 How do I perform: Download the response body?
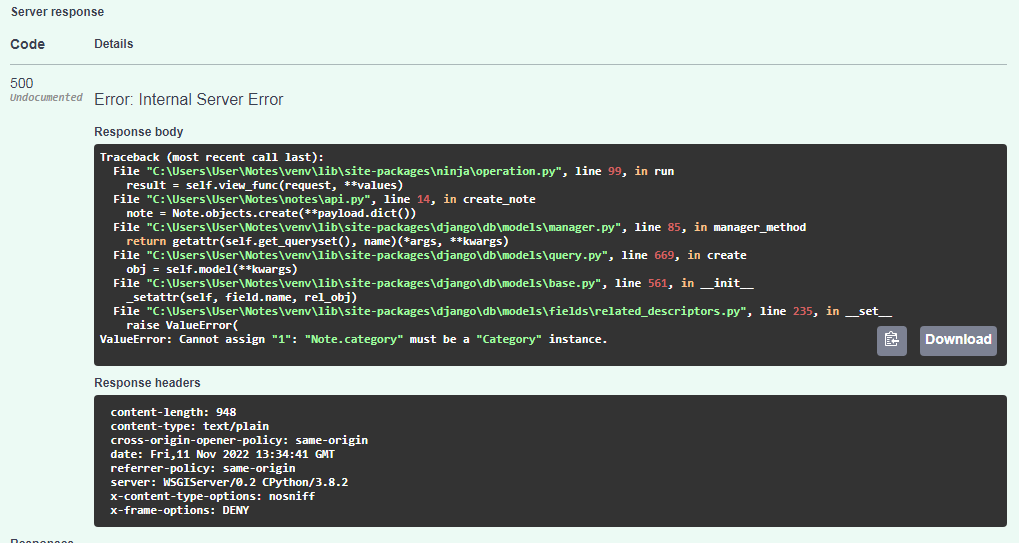pyautogui.click(x=958, y=340)
